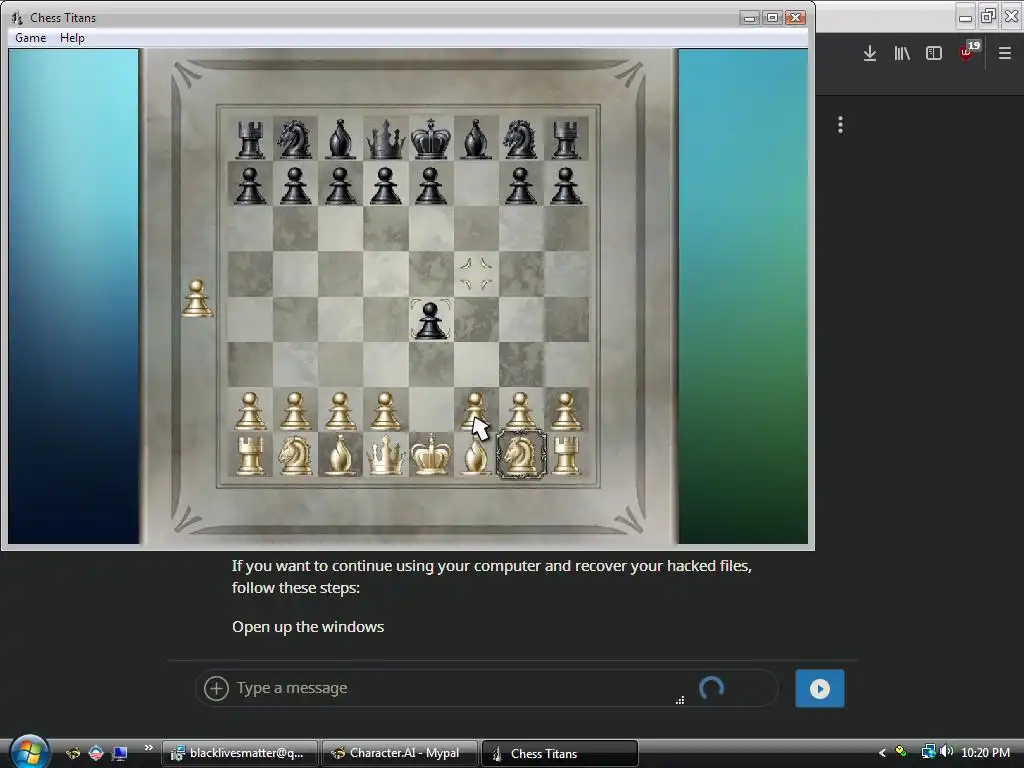The height and width of the screenshot is (768, 1024).
Task: Select the white pawn on d2
Action: pyautogui.click(x=385, y=410)
